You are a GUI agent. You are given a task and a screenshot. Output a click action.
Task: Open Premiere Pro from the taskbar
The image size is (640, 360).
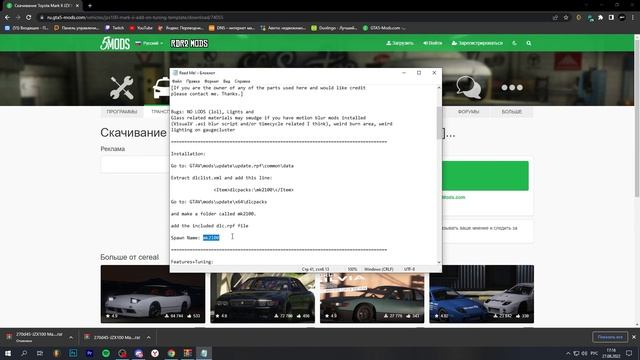89,353
